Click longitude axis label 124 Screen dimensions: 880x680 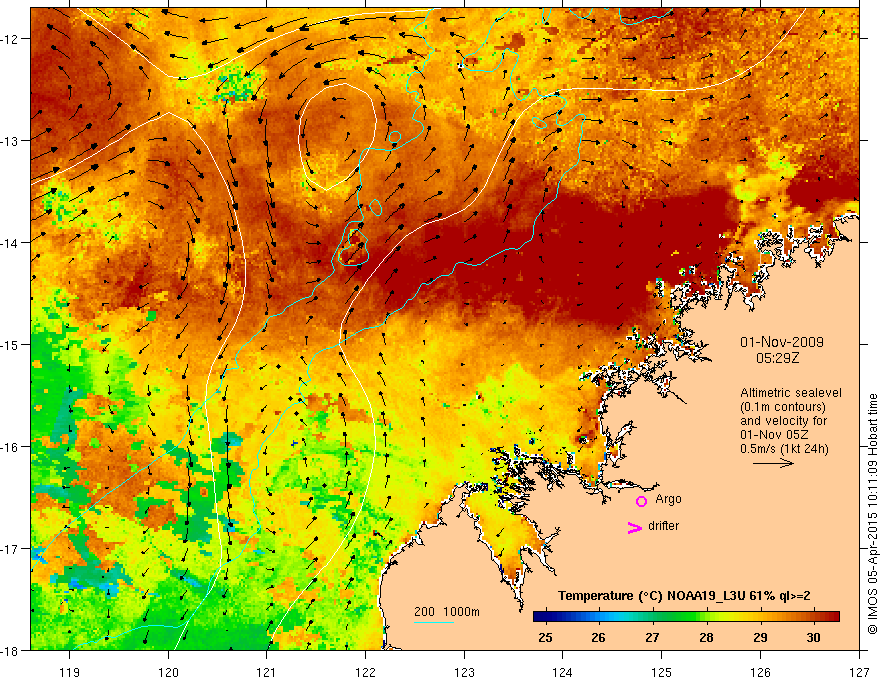tap(563, 672)
